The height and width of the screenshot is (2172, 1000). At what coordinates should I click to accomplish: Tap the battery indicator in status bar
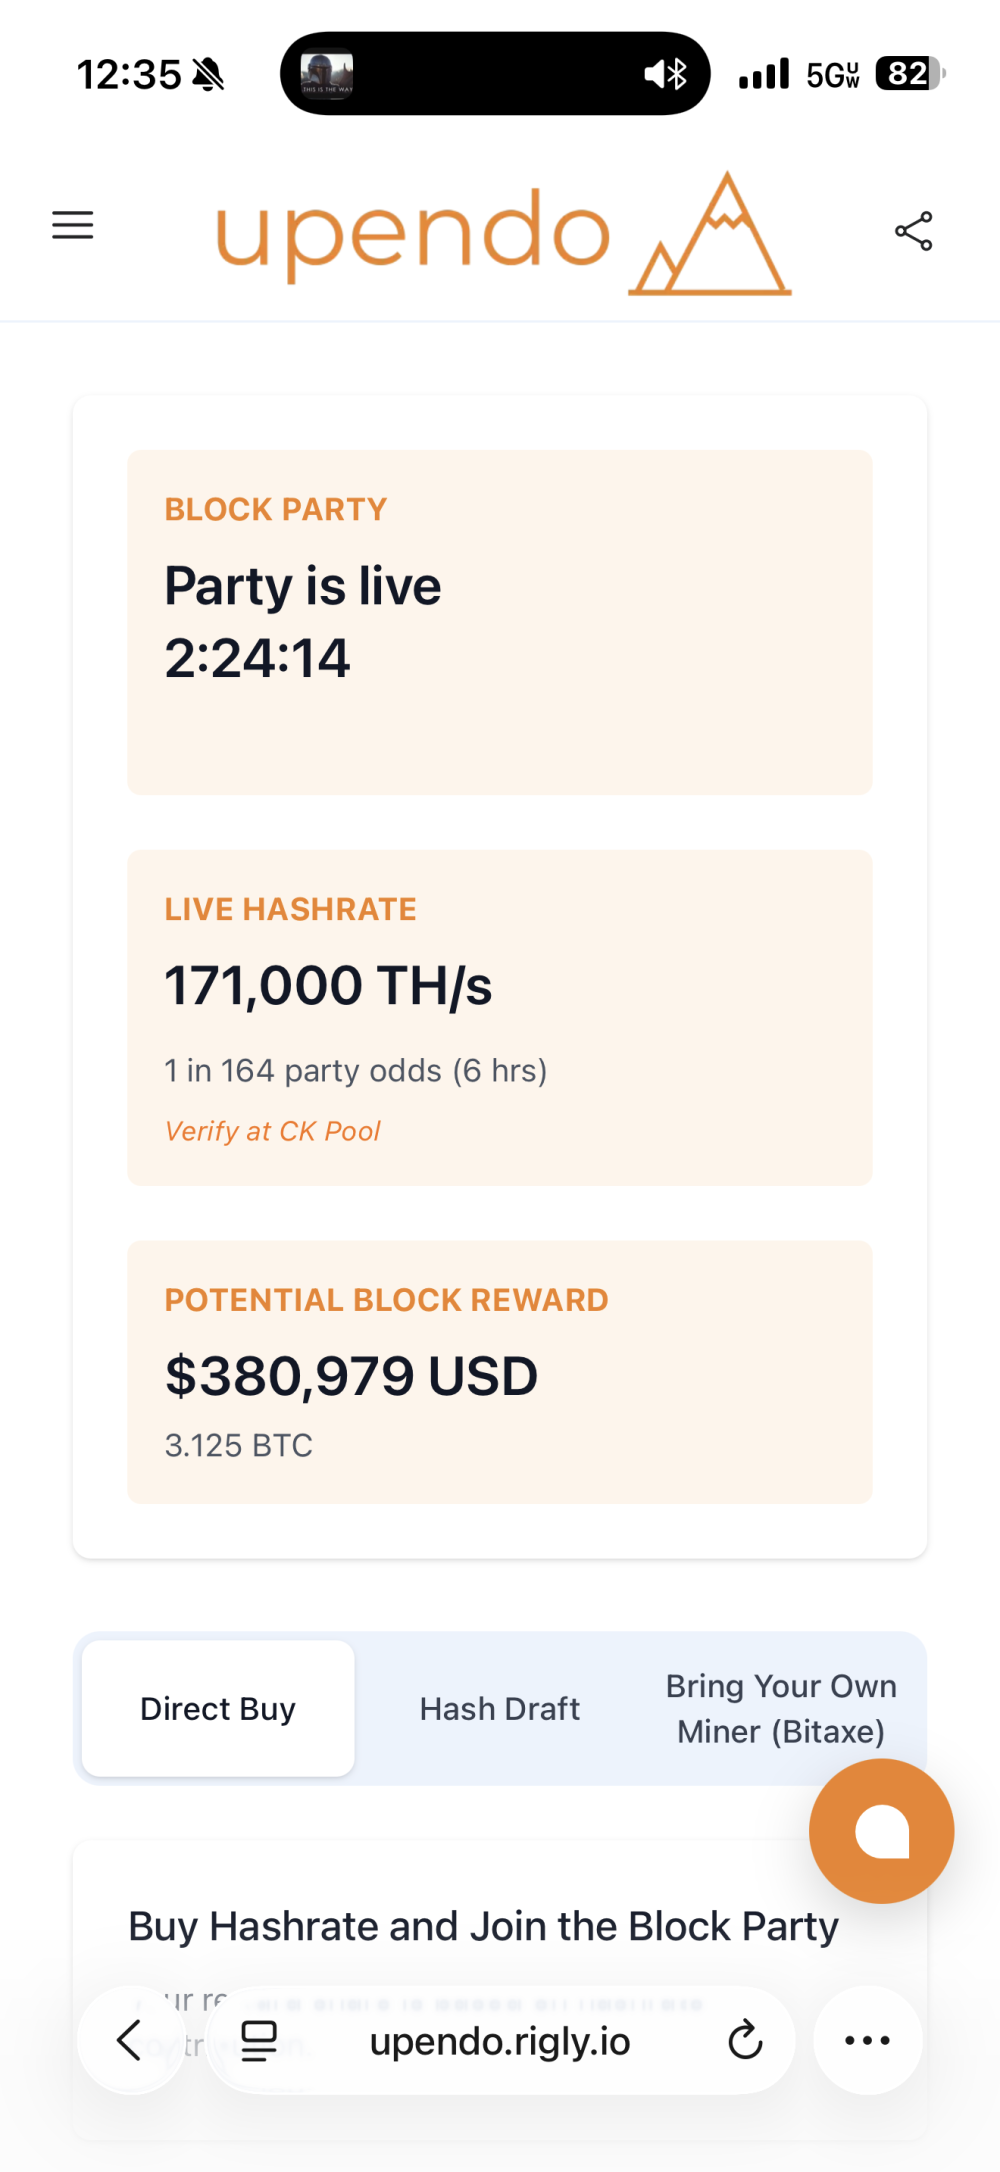coord(909,74)
